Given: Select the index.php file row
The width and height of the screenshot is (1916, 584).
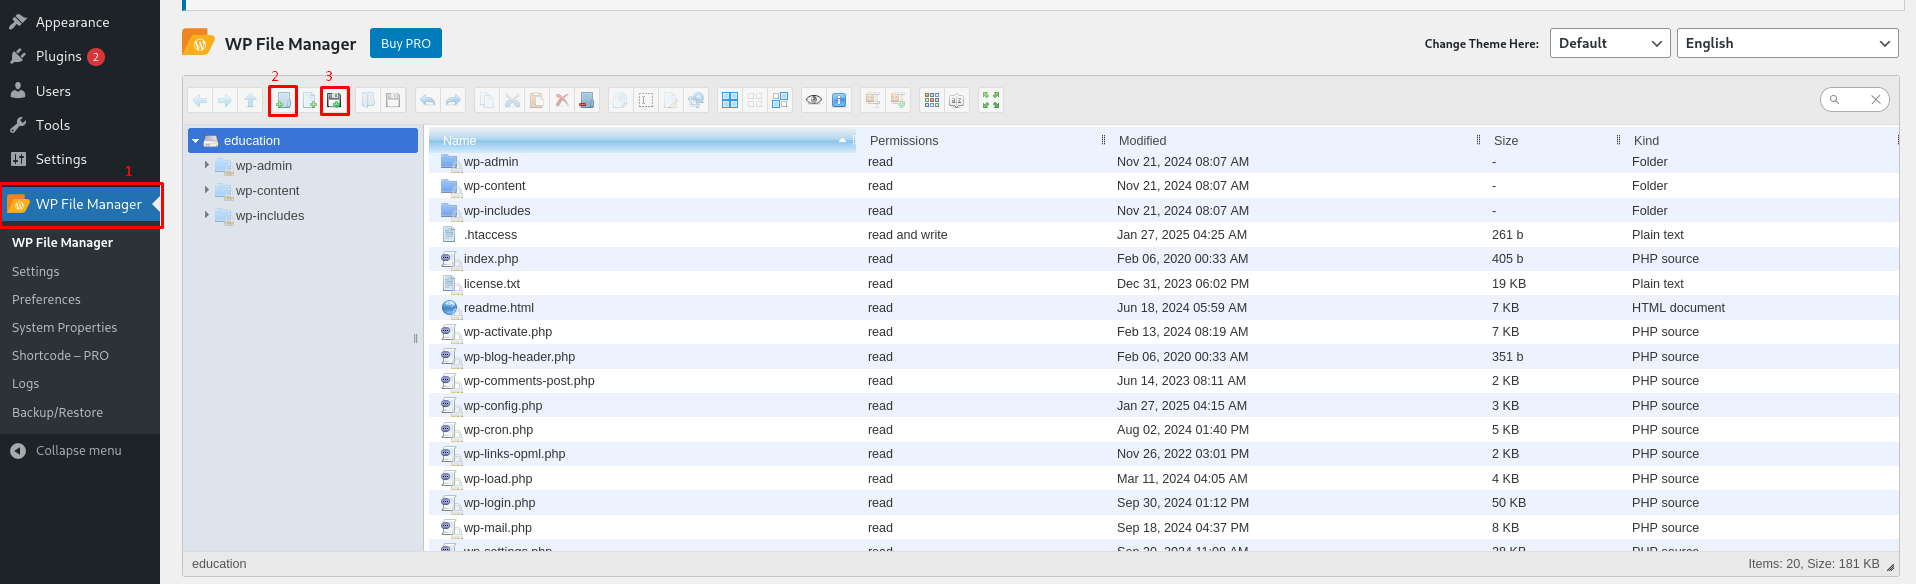Looking at the screenshot, I should pyautogui.click(x=1163, y=259).
